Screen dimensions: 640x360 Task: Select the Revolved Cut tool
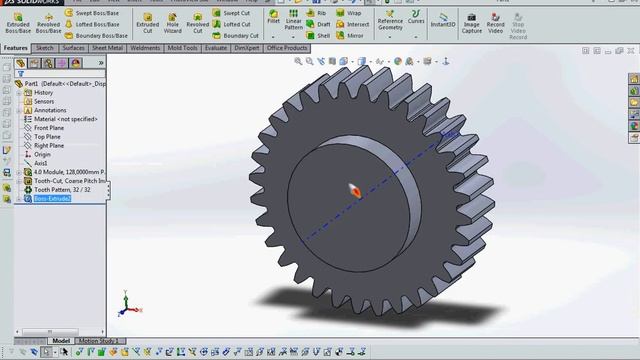198,22
